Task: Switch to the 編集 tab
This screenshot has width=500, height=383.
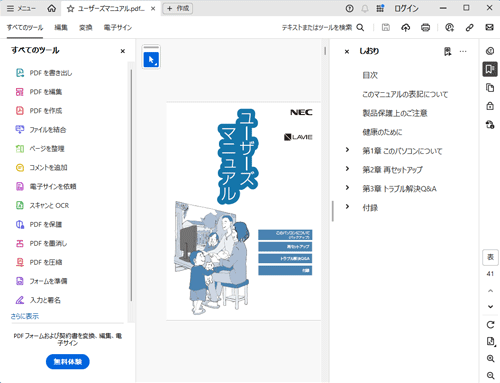Action: (61, 28)
